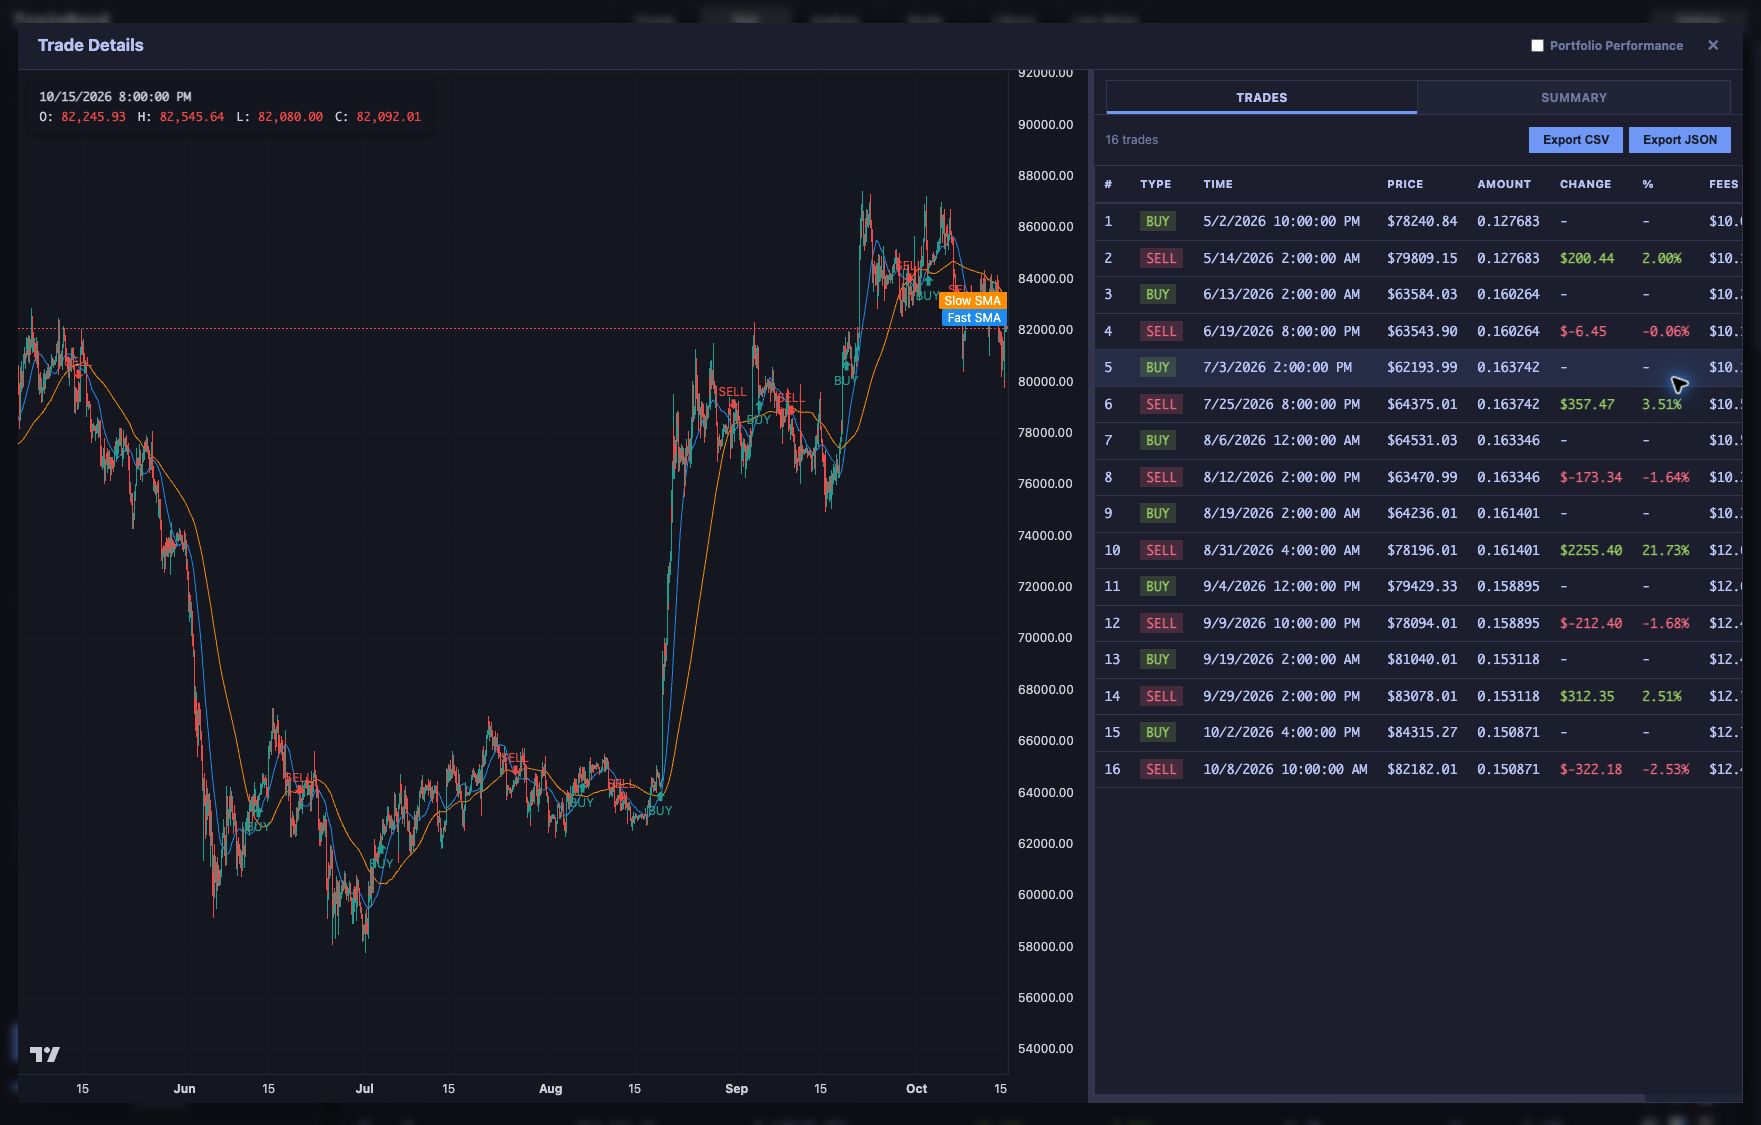
Task: Click the TradingView logo on chart
Action: click(45, 1054)
